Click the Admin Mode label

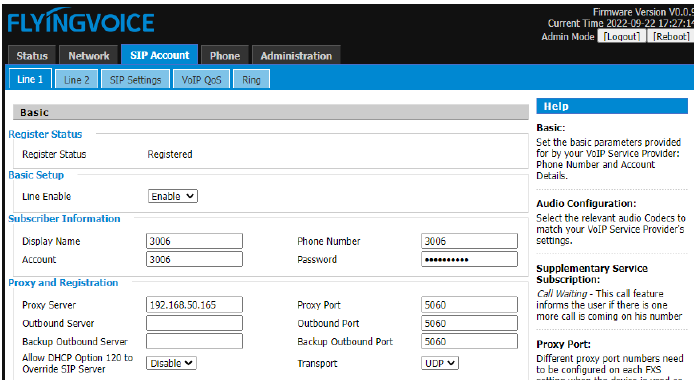point(568,37)
